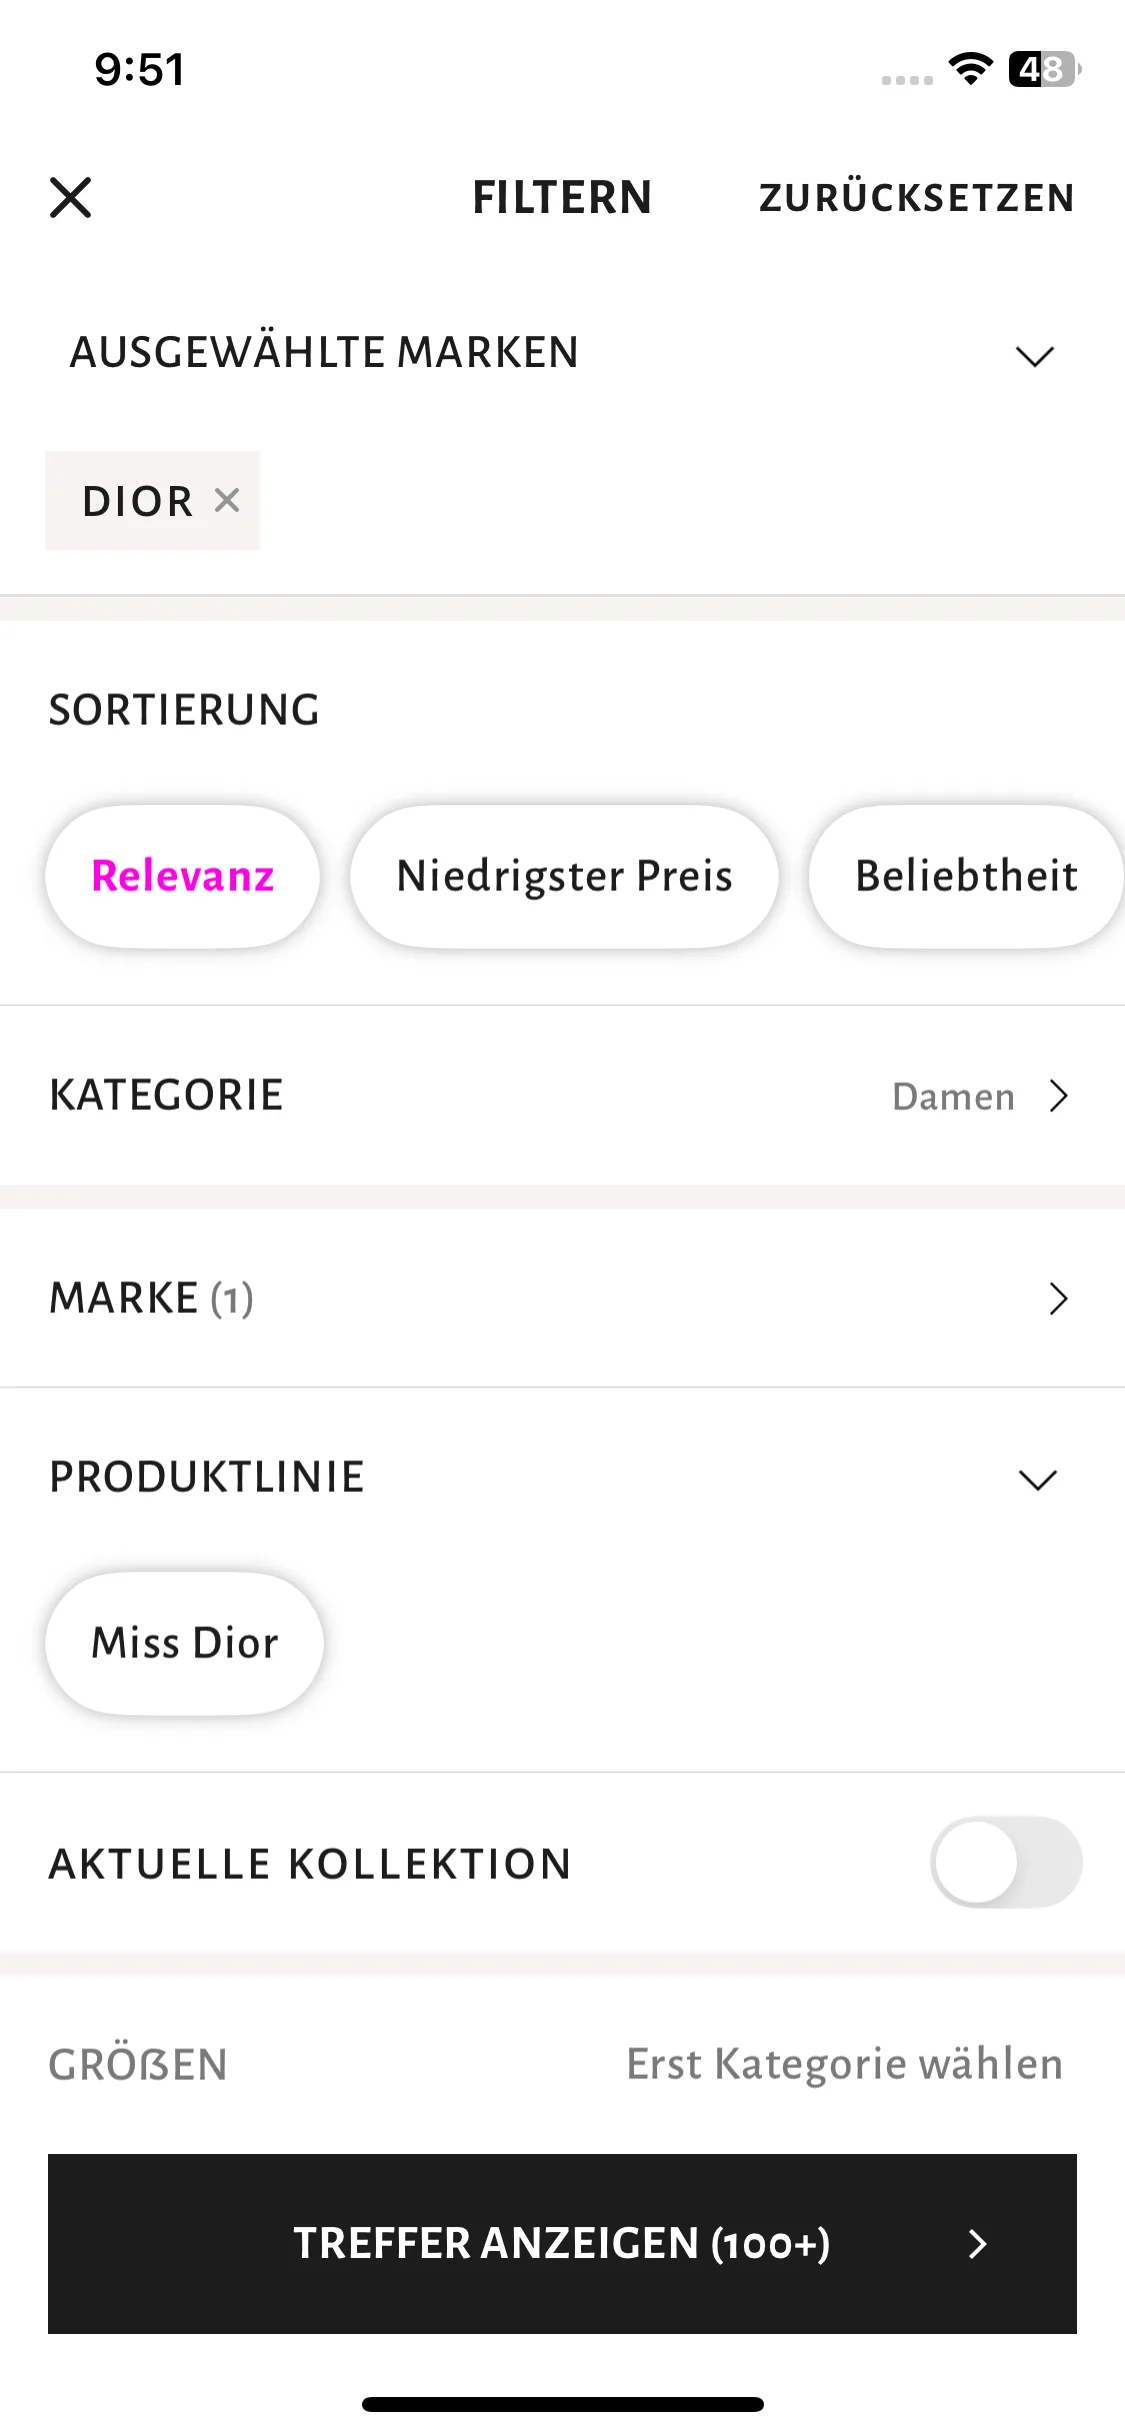Open Kategorie selection showing Damen
Image resolution: width=1125 pixels, height=2436 pixels.
[981, 1096]
